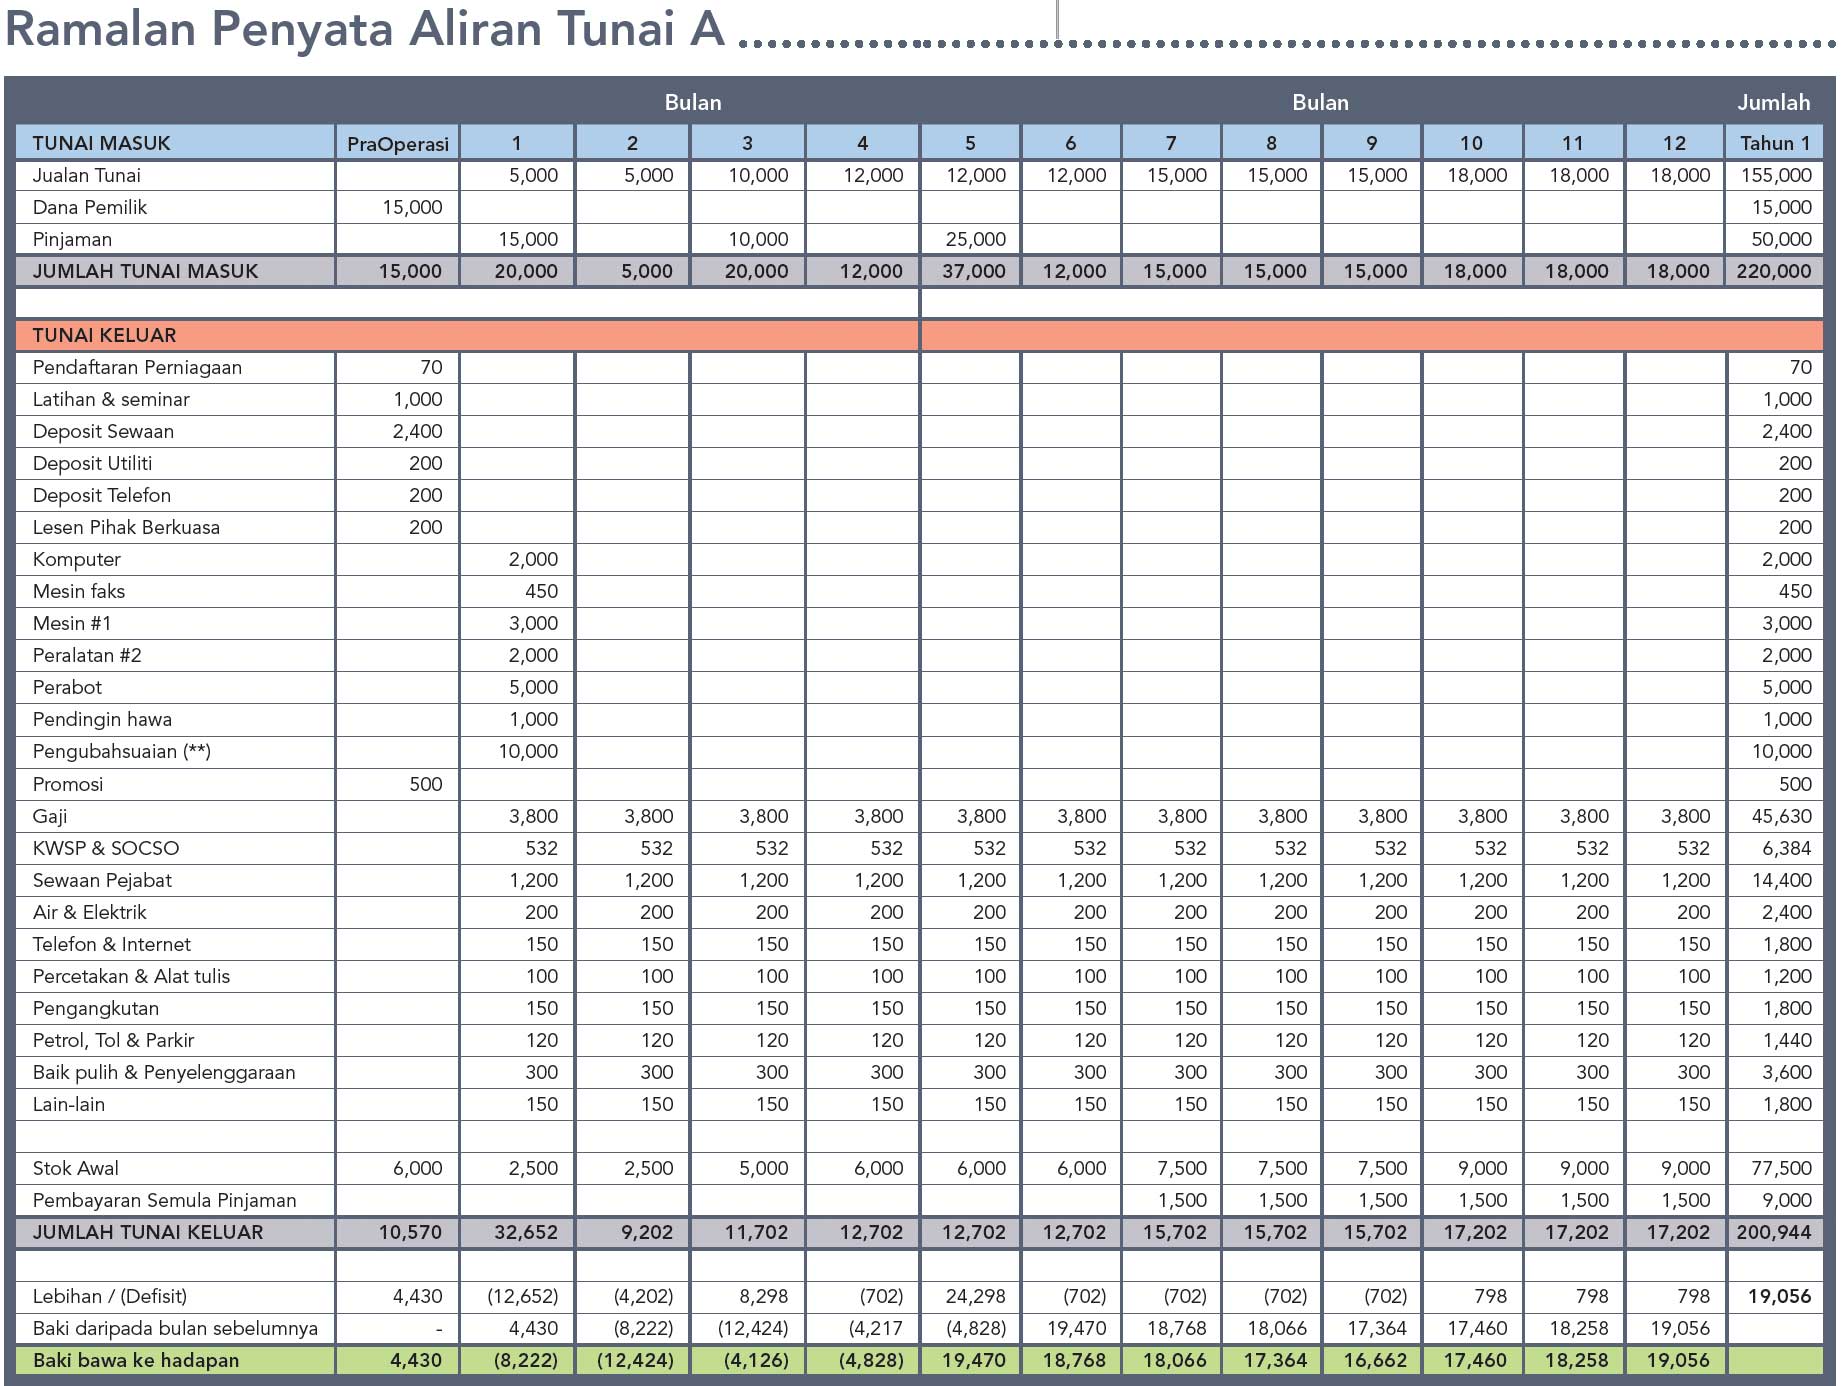Select the PraOperasi column header

398,143
